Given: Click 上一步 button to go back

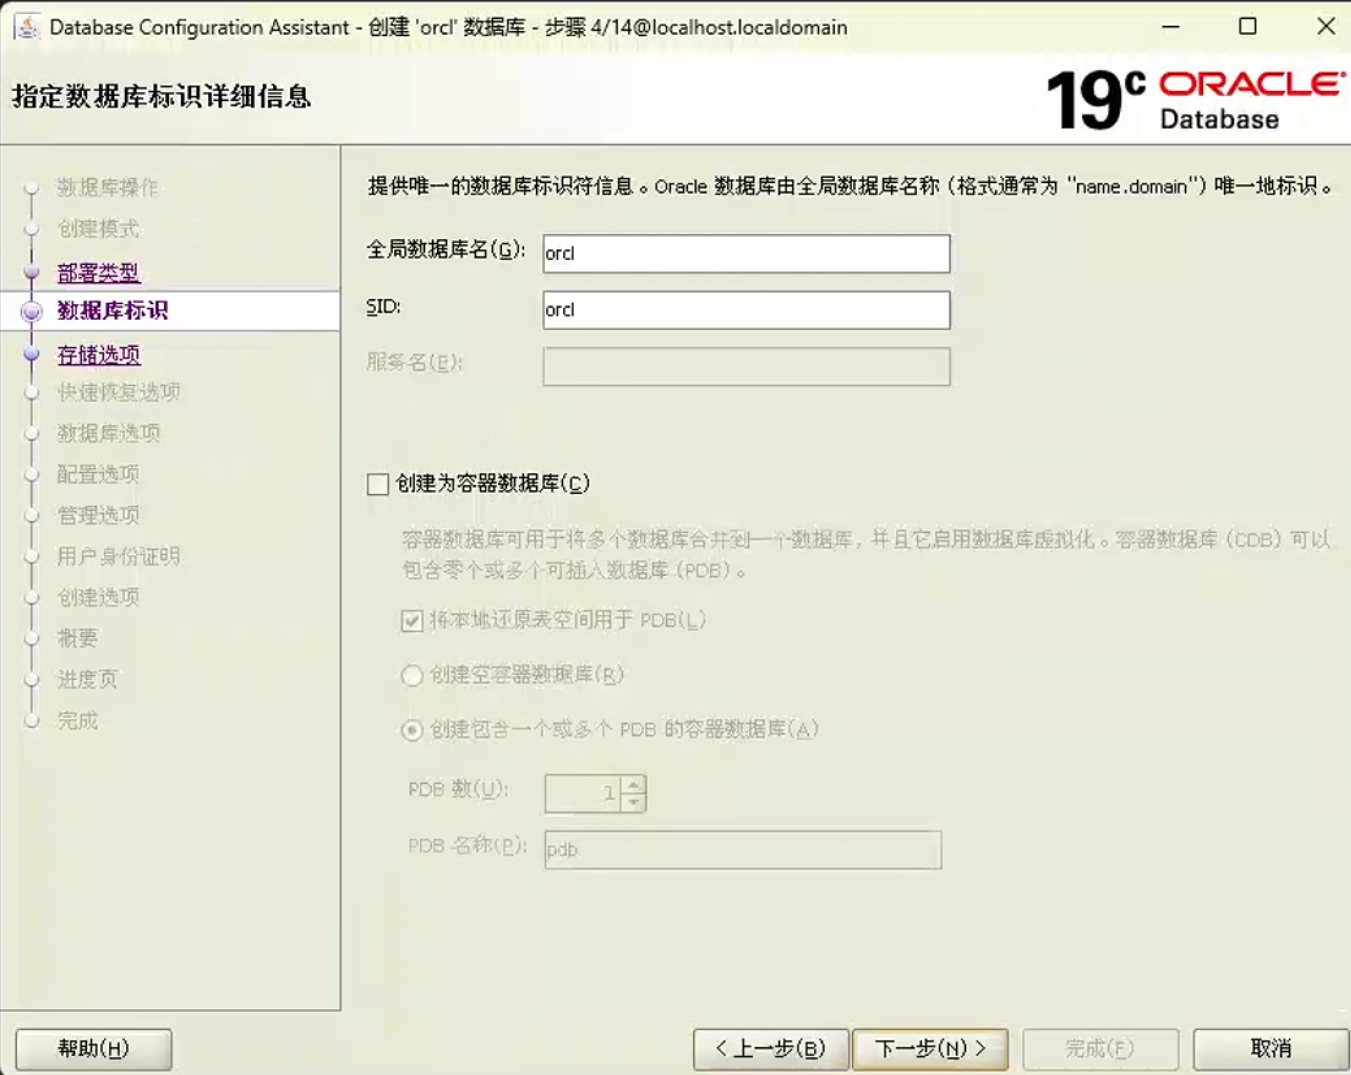Looking at the screenshot, I should pyautogui.click(x=771, y=1049).
